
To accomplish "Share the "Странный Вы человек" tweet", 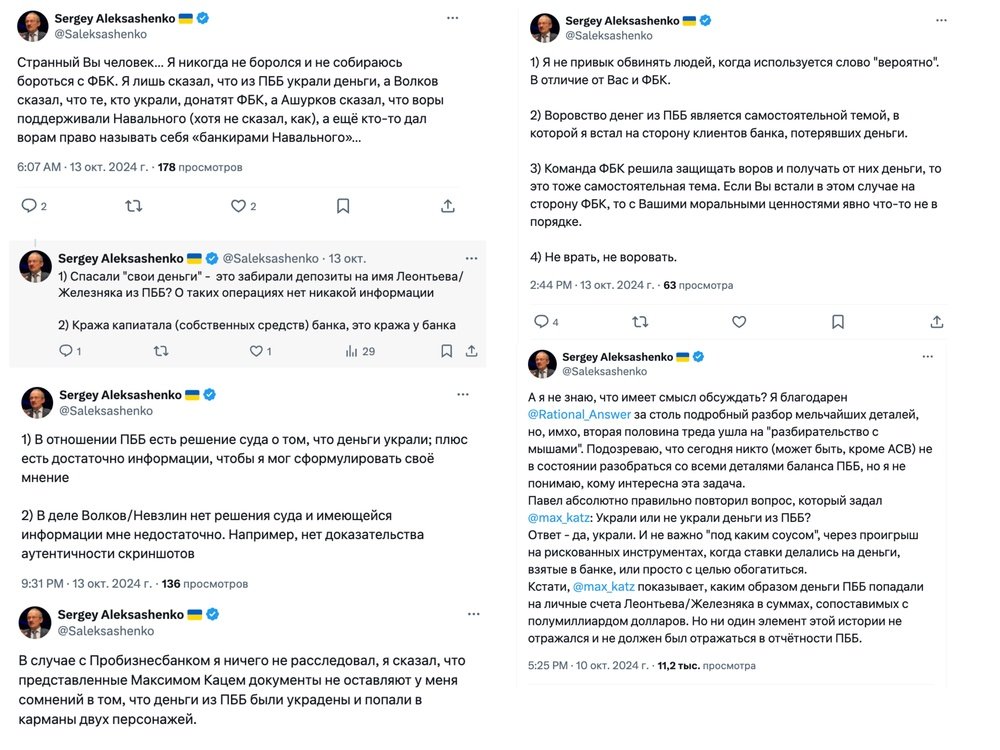I will click(447, 206).
